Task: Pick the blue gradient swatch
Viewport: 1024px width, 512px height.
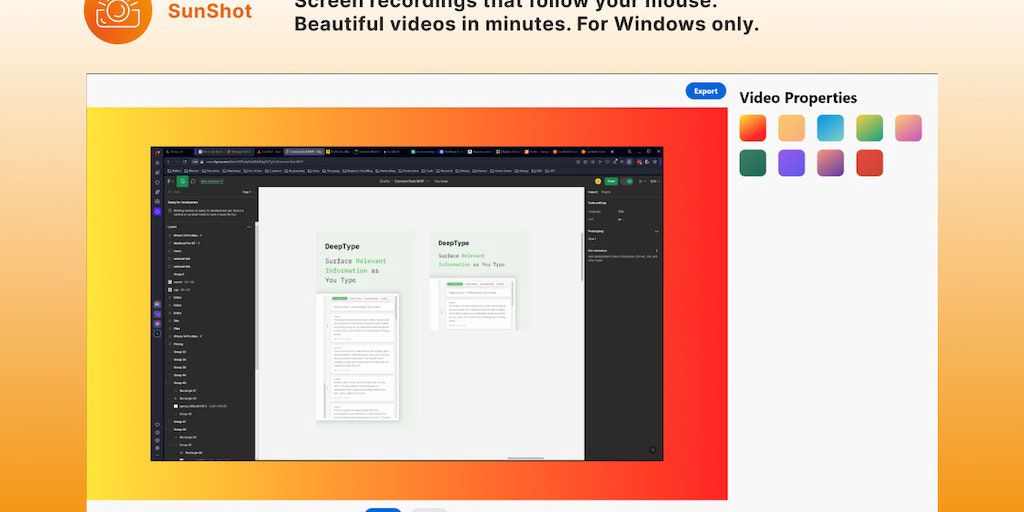Action: tap(830, 128)
